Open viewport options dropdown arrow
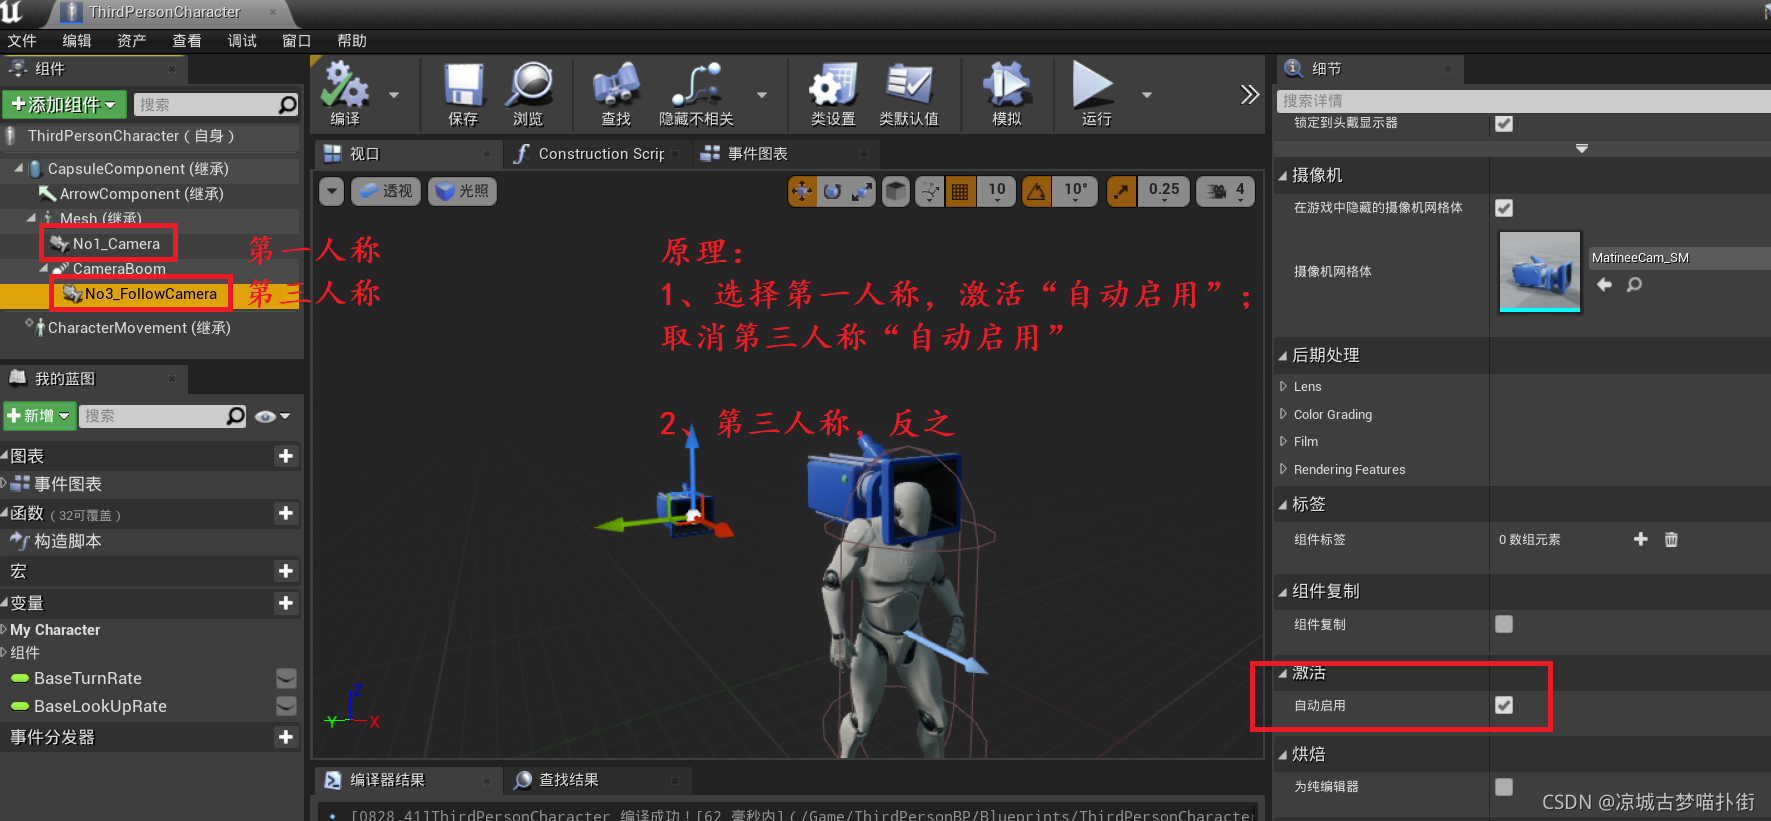The image size is (1771, 821). coord(332,191)
